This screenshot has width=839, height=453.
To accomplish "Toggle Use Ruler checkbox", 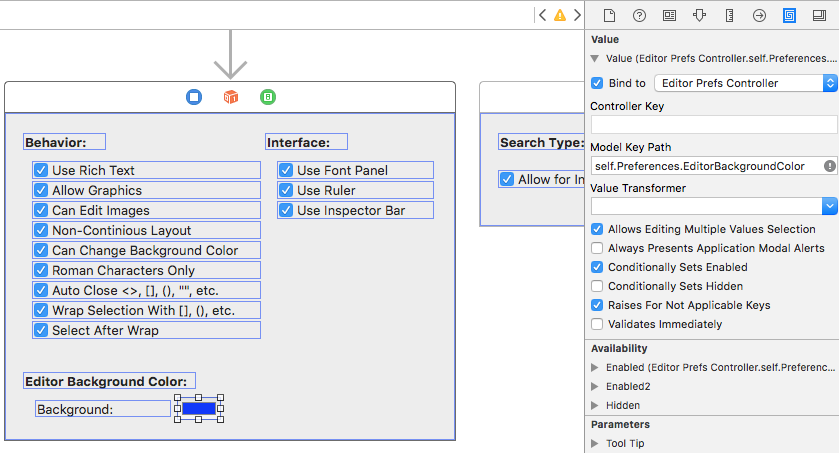I will coord(286,190).
